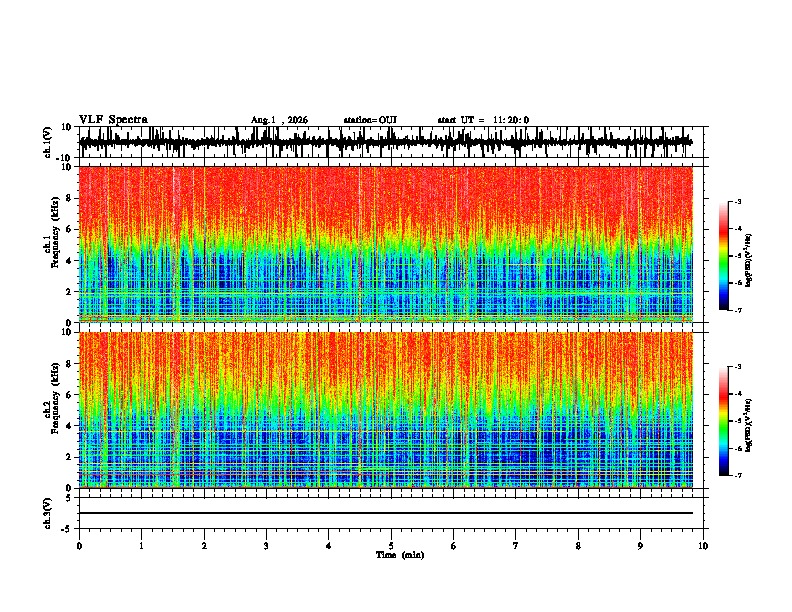Click the "station=OUI" header label
Image resolution: width=792 pixels, height=612 pixels.
coord(370,120)
